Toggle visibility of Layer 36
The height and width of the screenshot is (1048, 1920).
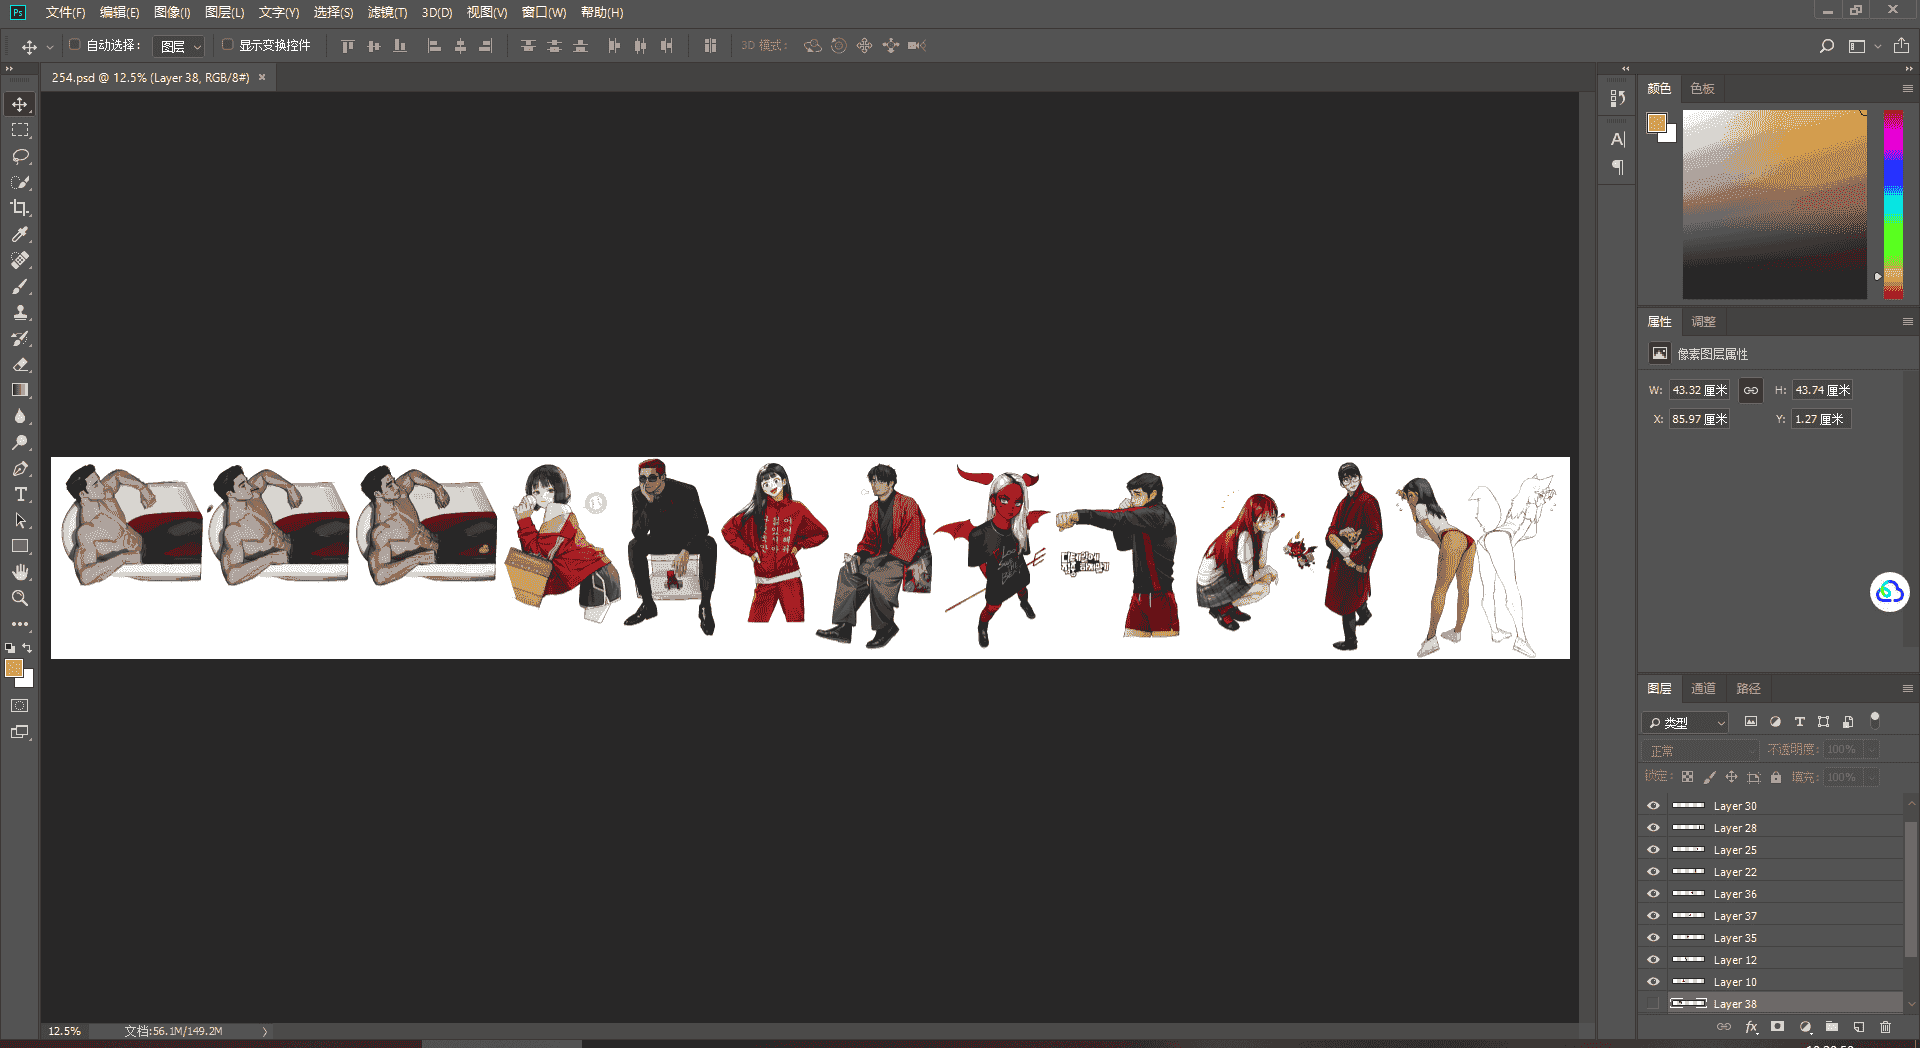click(1653, 894)
